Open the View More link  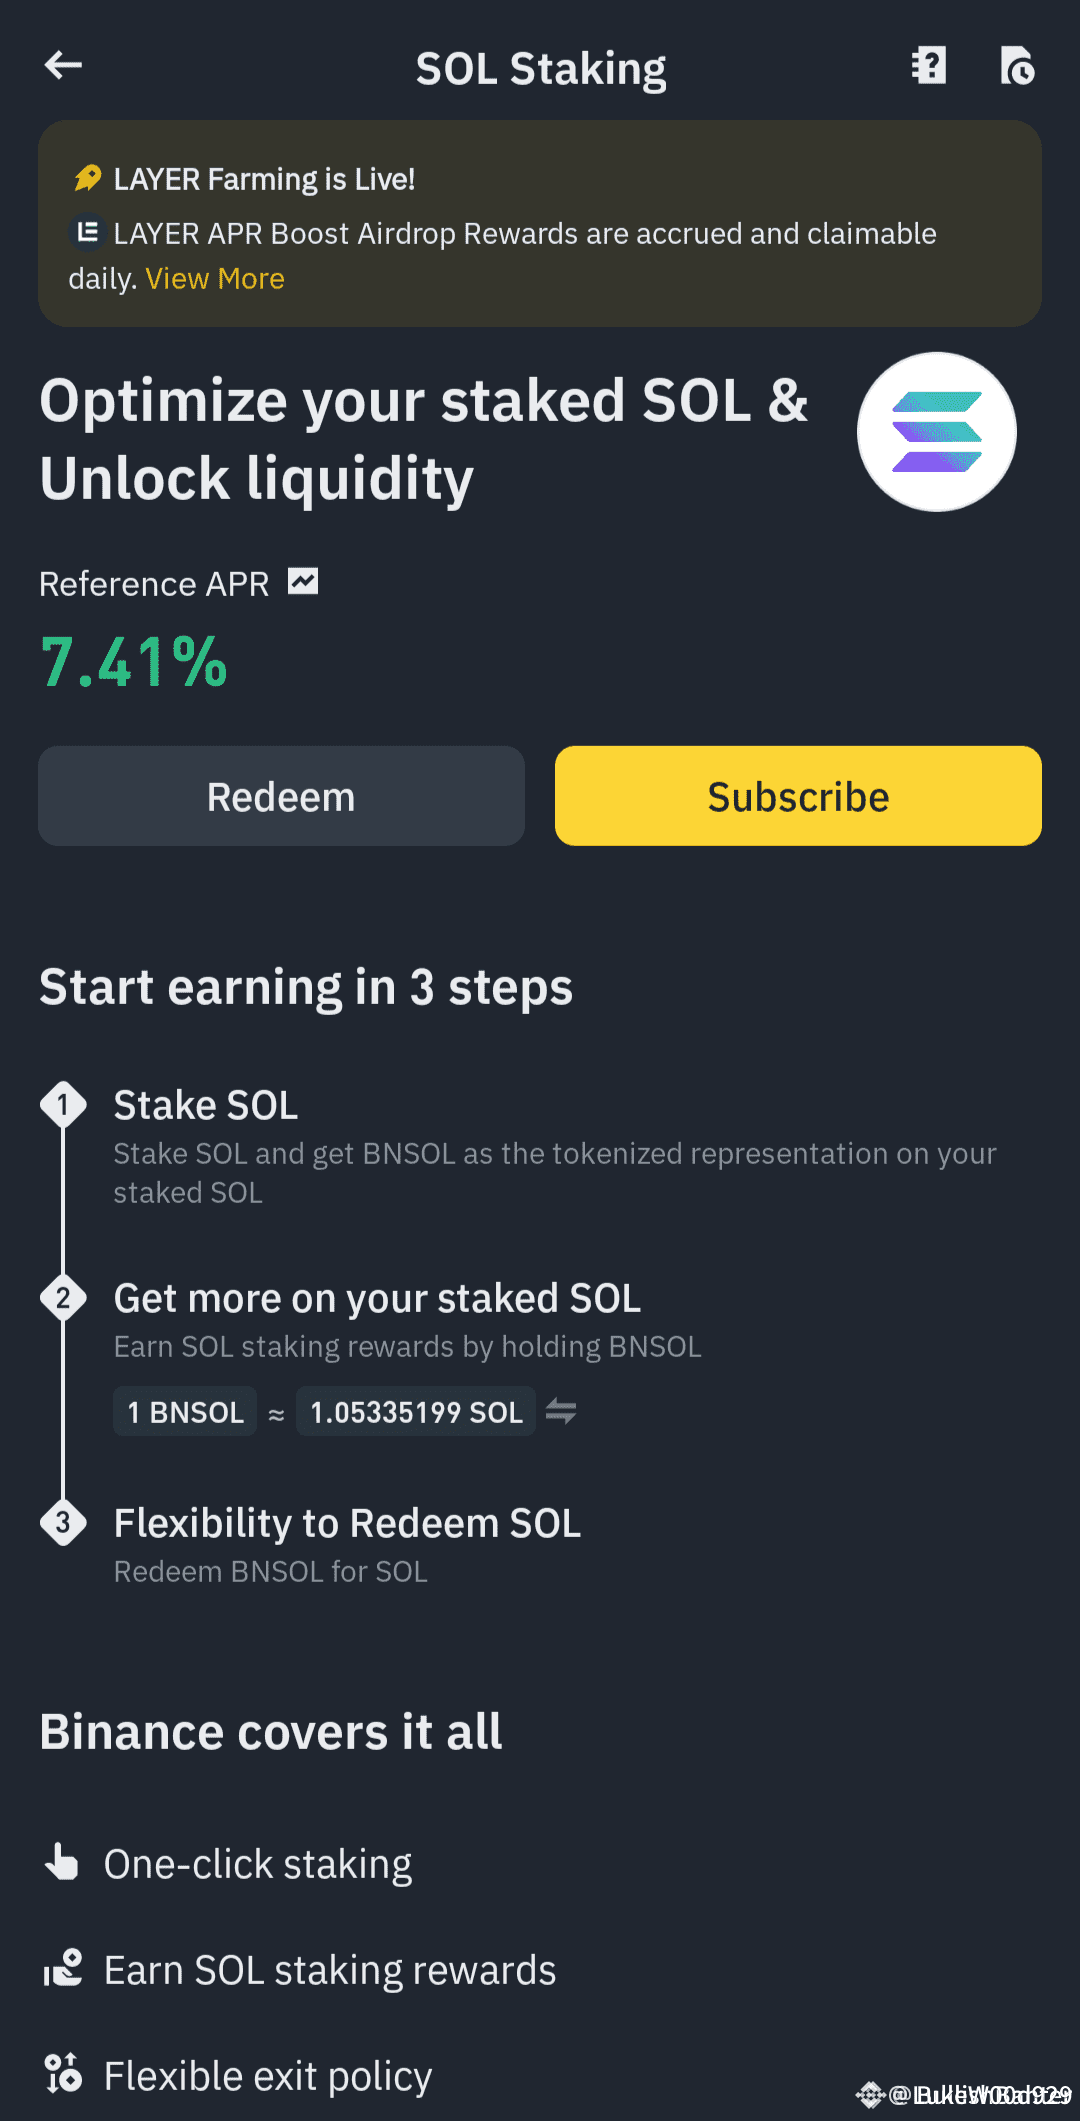[x=215, y=279]
